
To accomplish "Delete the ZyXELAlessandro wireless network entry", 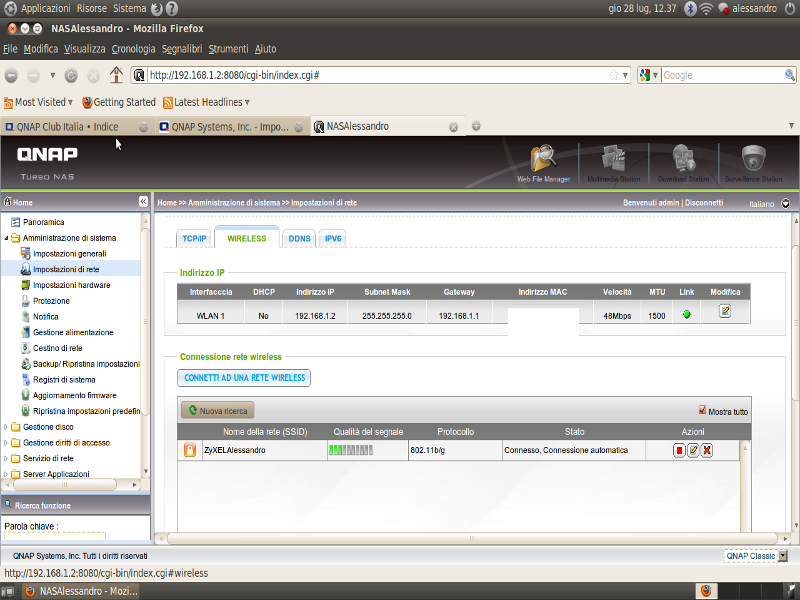I will click(x=706, y=451).
